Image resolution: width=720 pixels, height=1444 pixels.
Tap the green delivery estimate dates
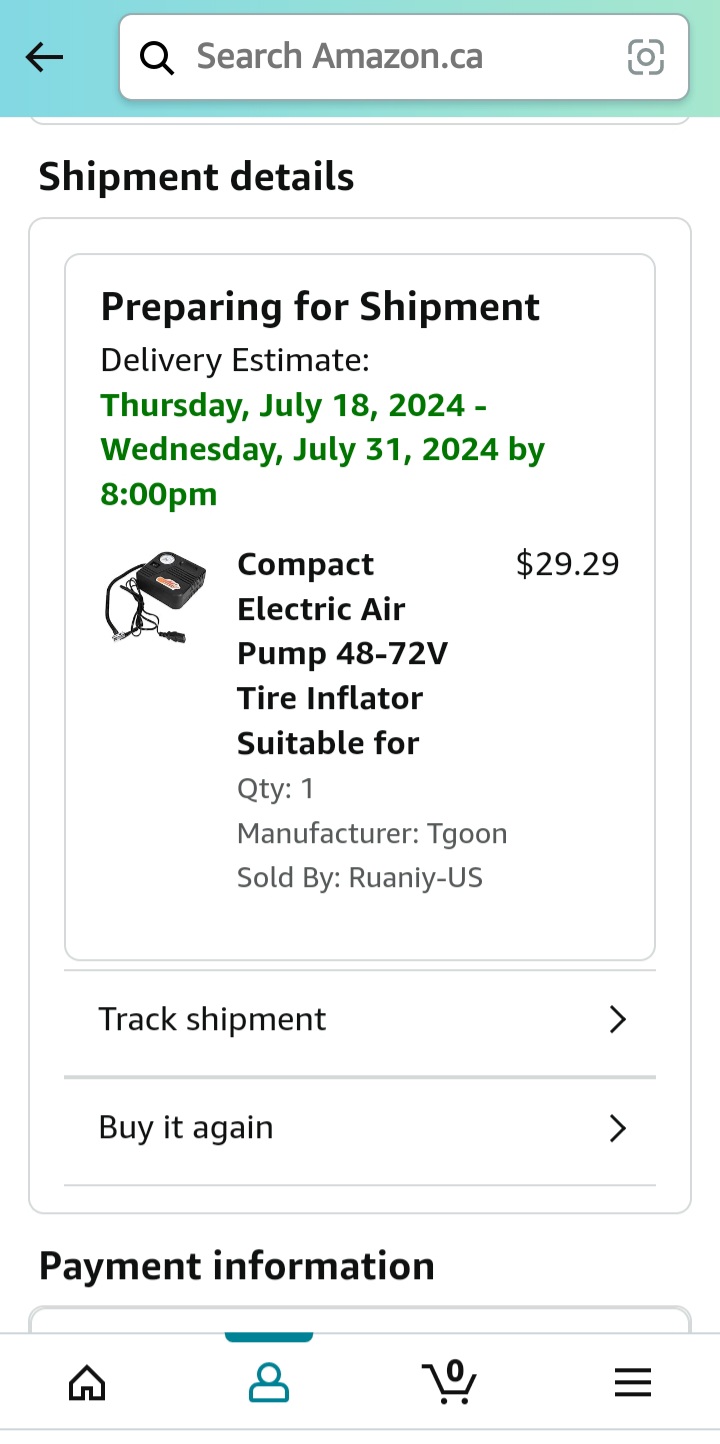click(x=322, y=449)
